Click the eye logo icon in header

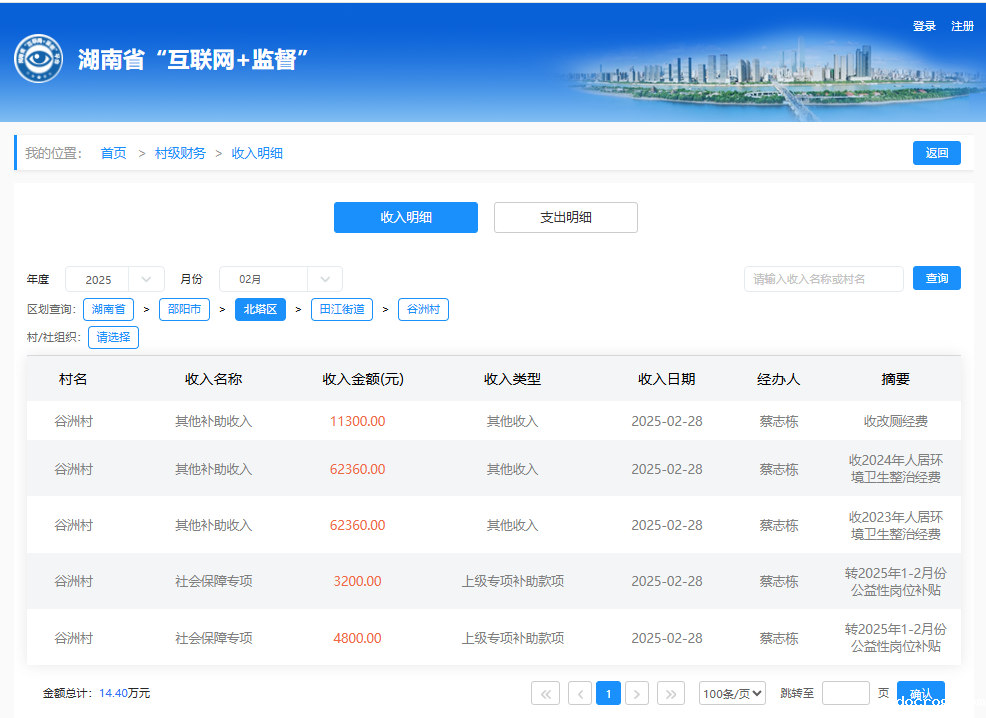tap(38, 59)
